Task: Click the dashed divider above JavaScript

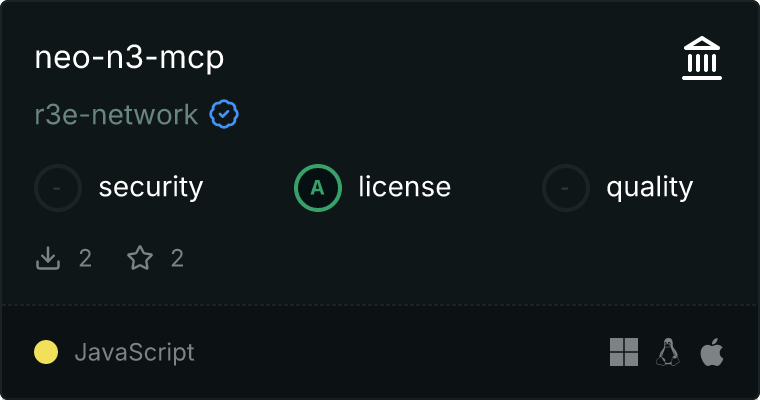Action: click(380, 305)
